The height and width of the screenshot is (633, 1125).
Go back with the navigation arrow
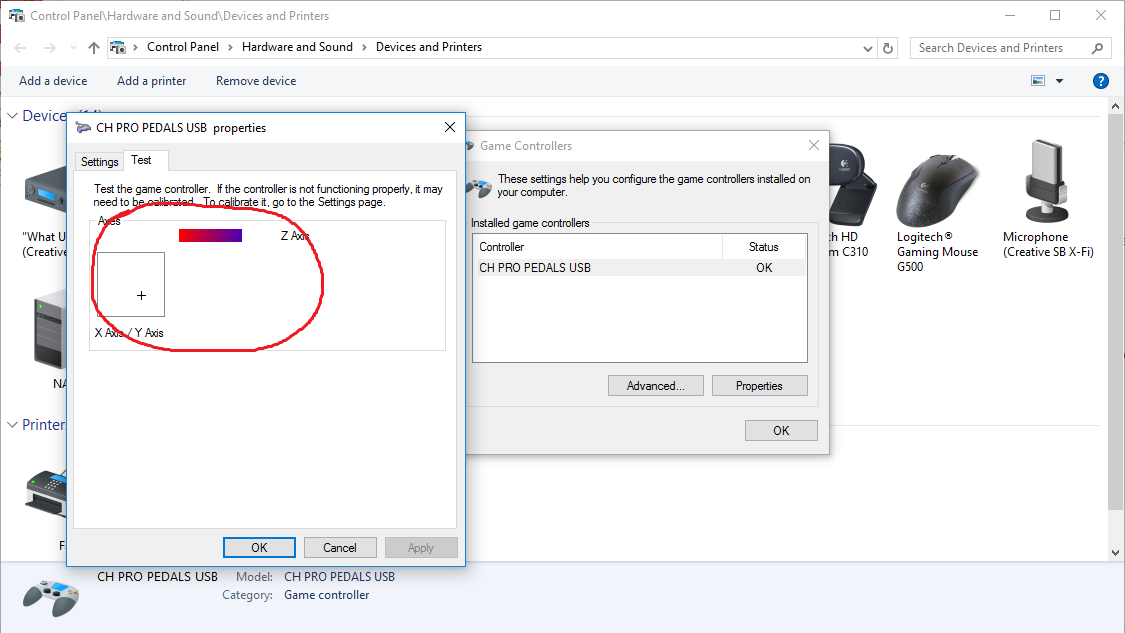20,48
